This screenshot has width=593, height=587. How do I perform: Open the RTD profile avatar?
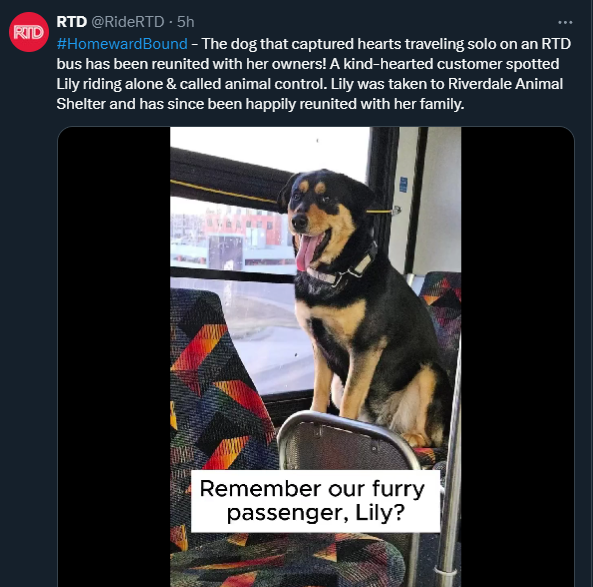coord(29,32)
